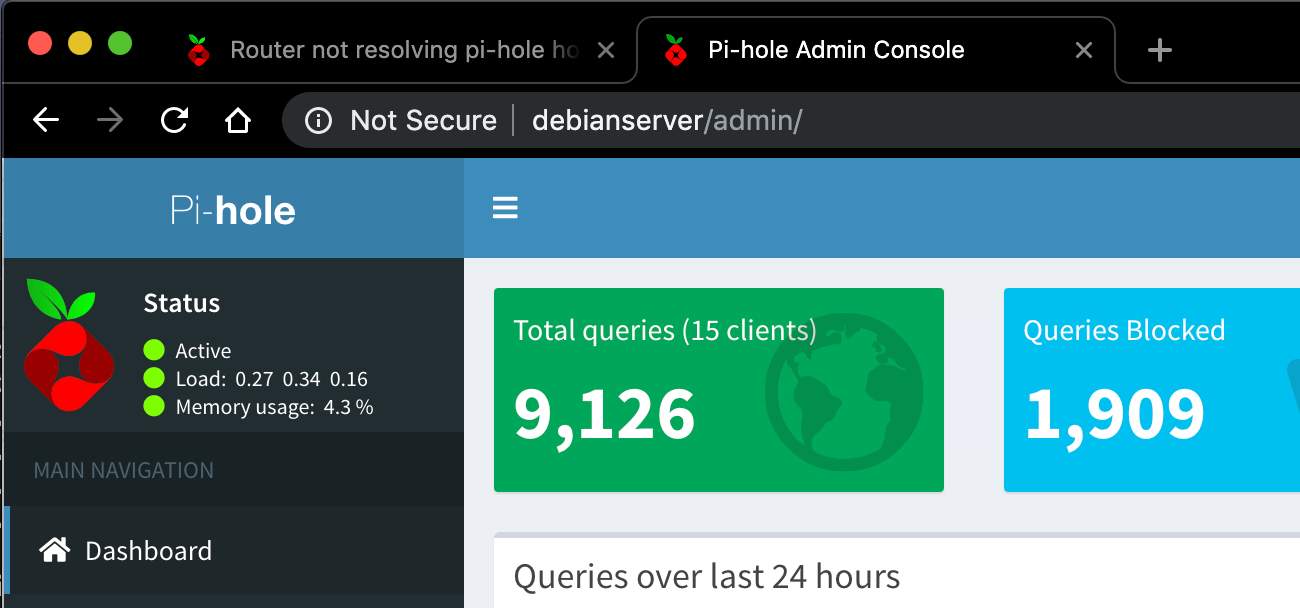Click the Not Secure label in address bar
This screenshot has height=608, width=1300.
tap(423, 121)
